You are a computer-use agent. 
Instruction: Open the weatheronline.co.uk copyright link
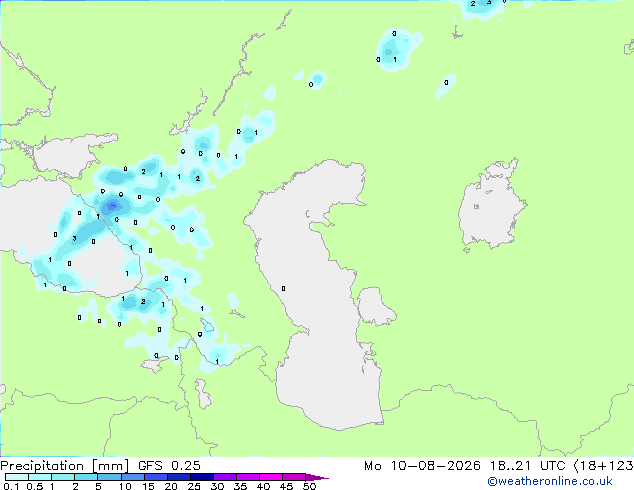pyautogui.click(x=550, y=481)
